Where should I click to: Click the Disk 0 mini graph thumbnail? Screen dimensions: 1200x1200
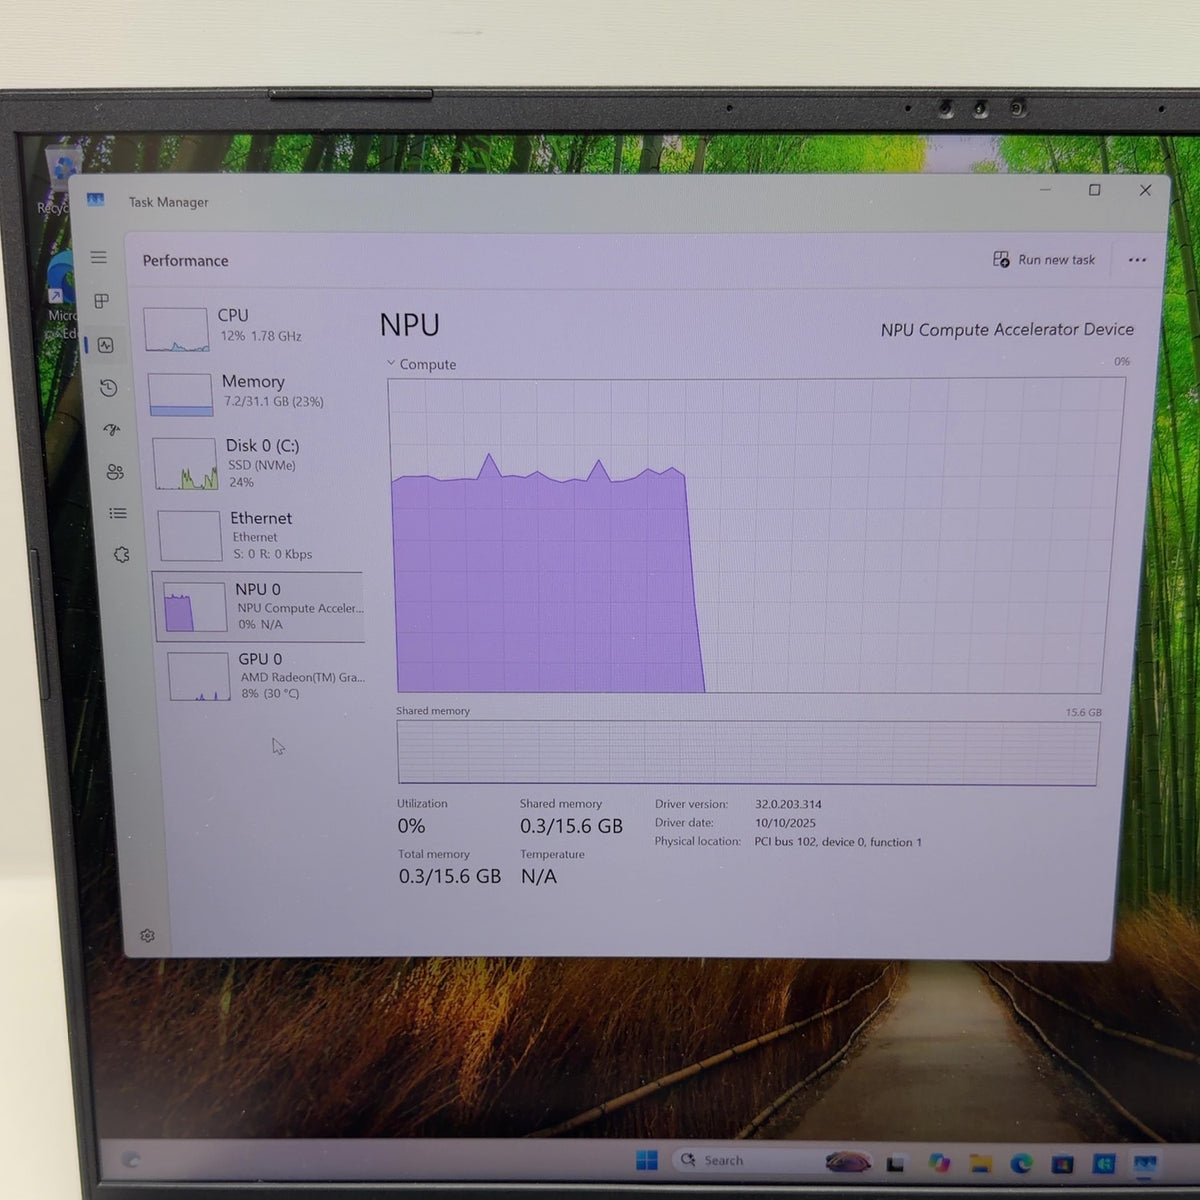click(x=185, y=464)
